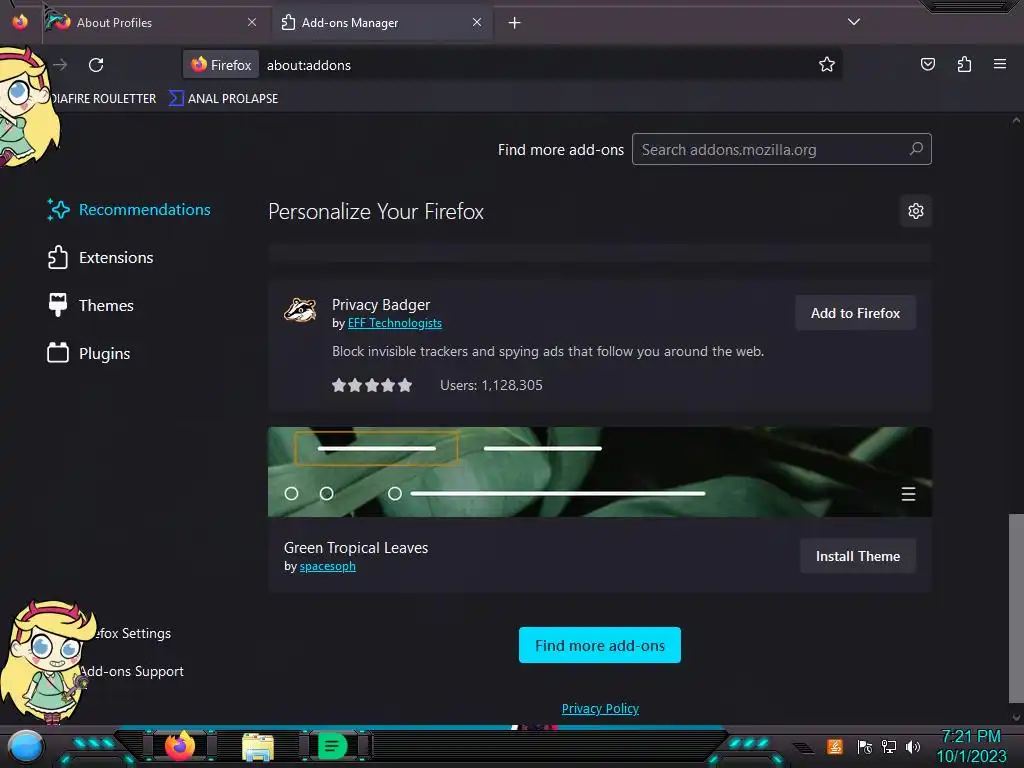Expand the list all tabs chevron

[x=854, y=22]
